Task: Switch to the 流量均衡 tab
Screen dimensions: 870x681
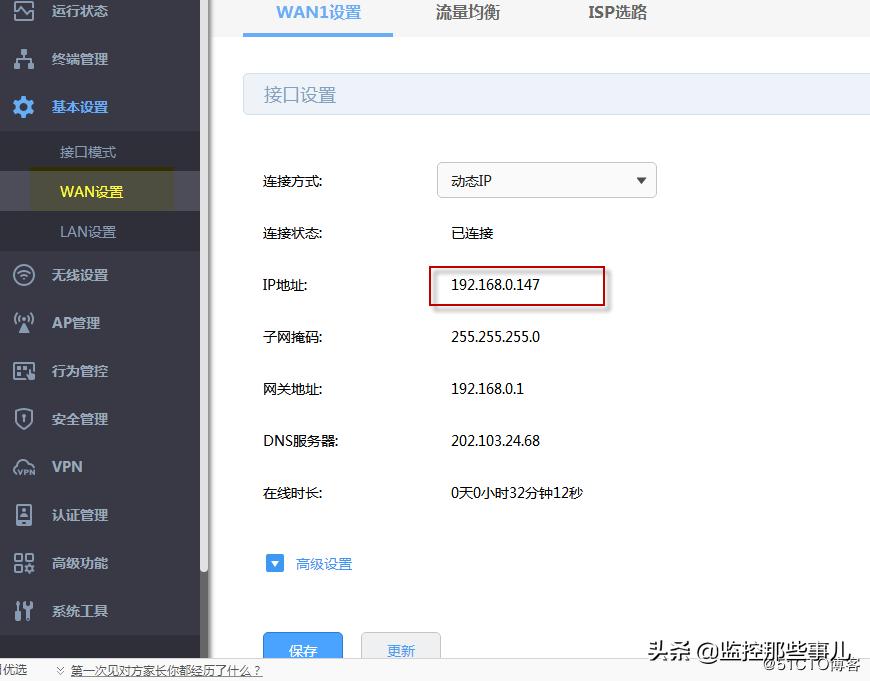Action: pos(466,13)
